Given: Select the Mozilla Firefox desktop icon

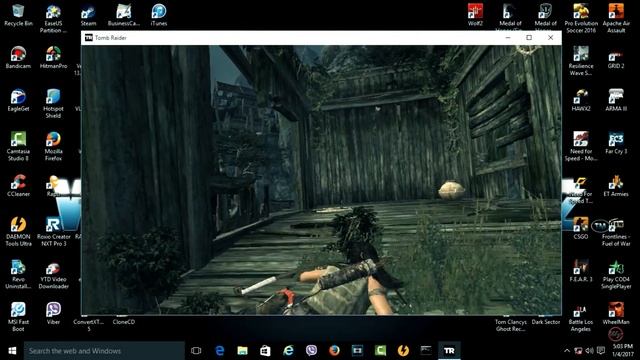Looking at the screenshot, I should coord(53,147).
